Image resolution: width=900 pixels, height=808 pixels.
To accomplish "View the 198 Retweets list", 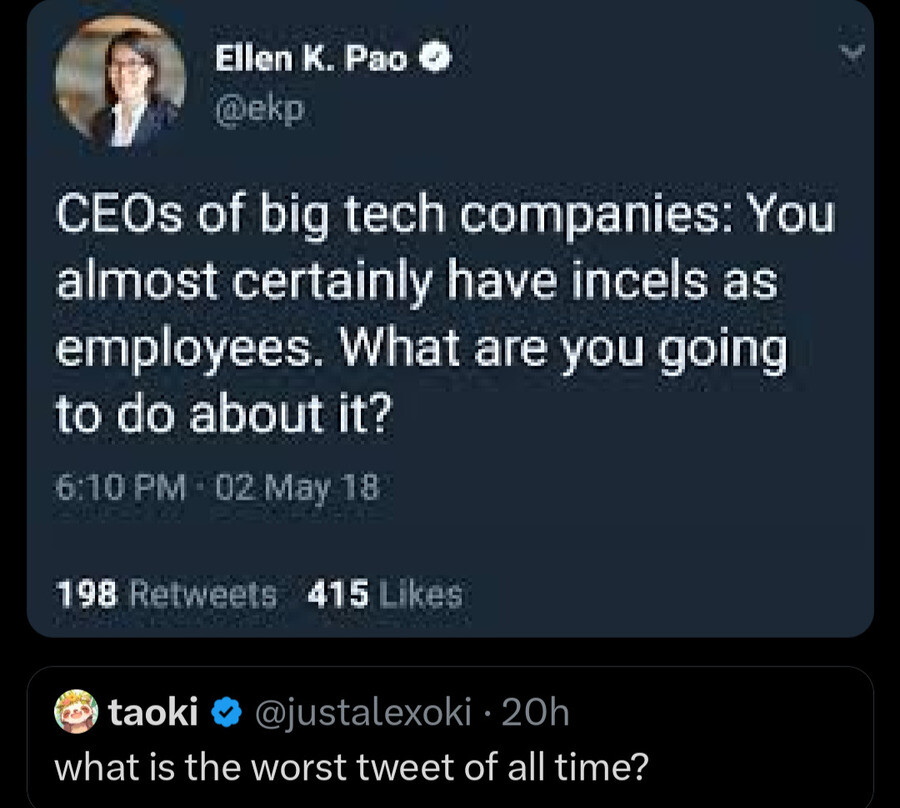I will pos(167,595).
